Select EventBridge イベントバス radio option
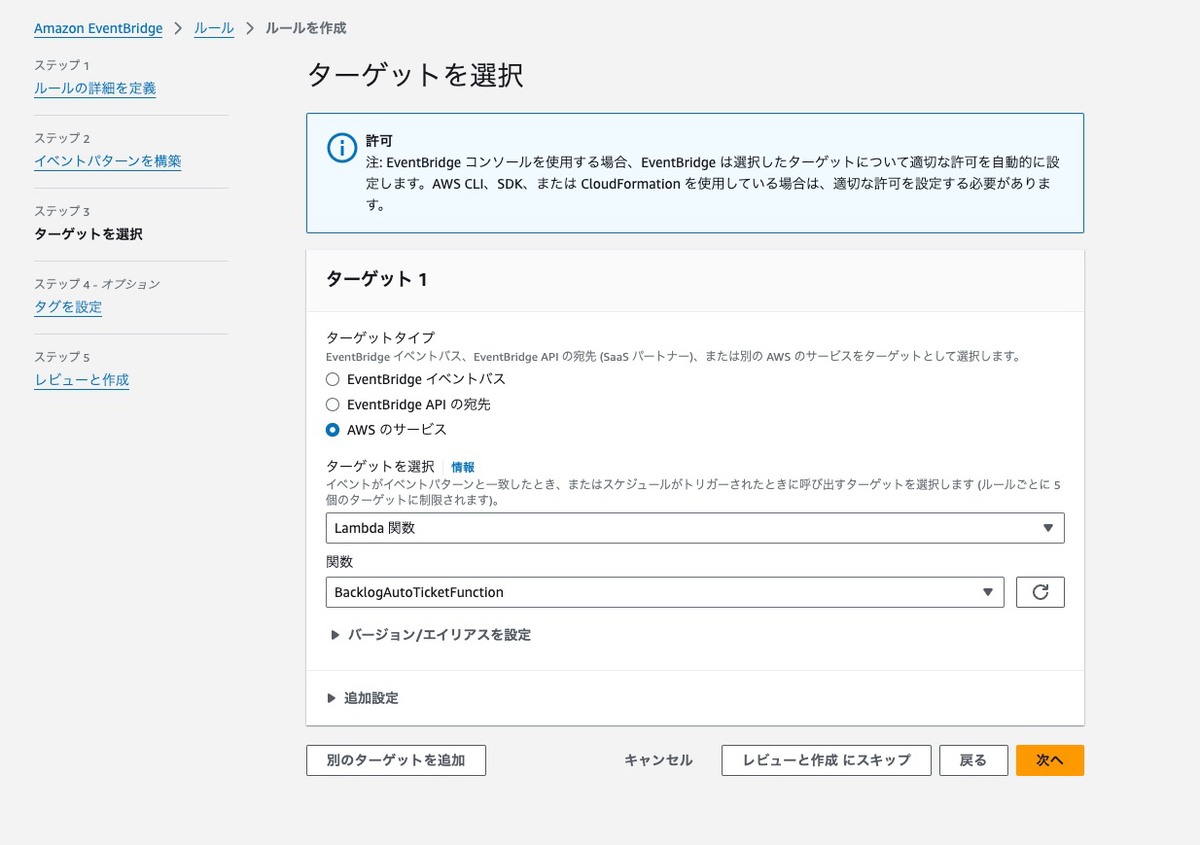Image resolution: width=1200 pixels, height=845 pixels. point(333,379)
